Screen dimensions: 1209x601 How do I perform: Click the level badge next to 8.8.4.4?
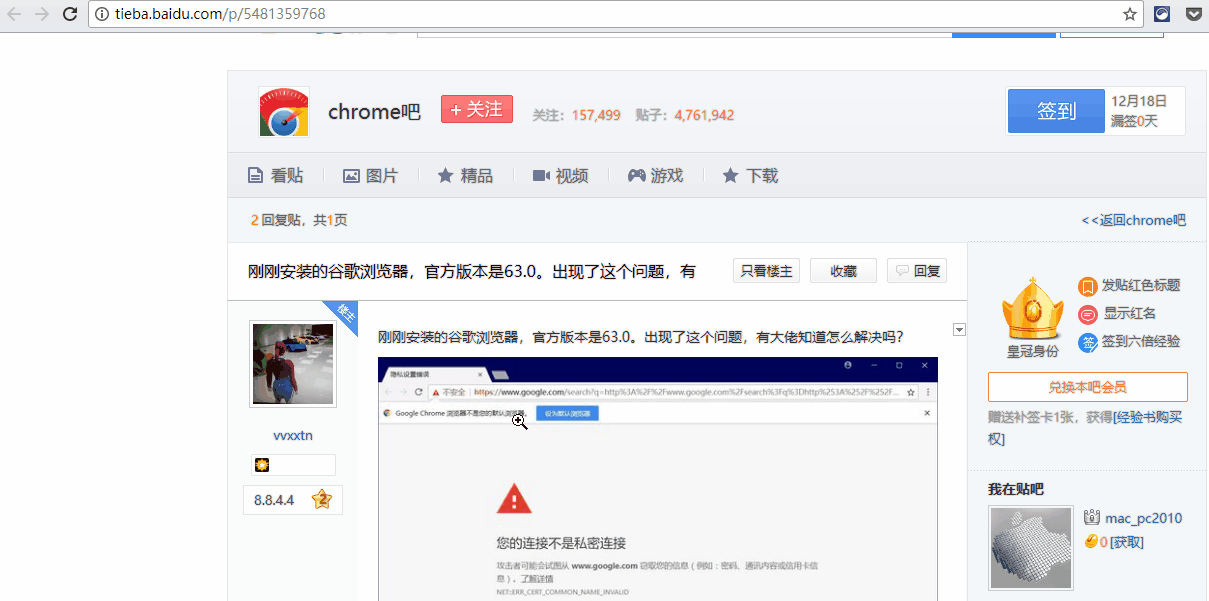tap(321, 499)
